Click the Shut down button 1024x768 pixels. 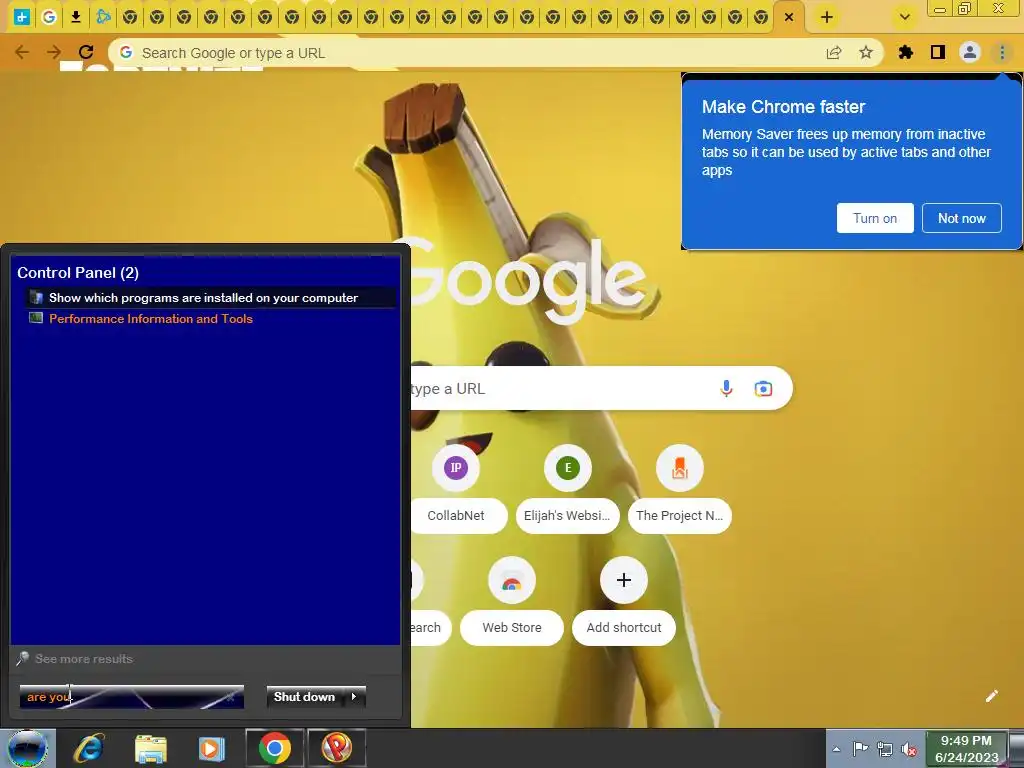tap(304, 697)
